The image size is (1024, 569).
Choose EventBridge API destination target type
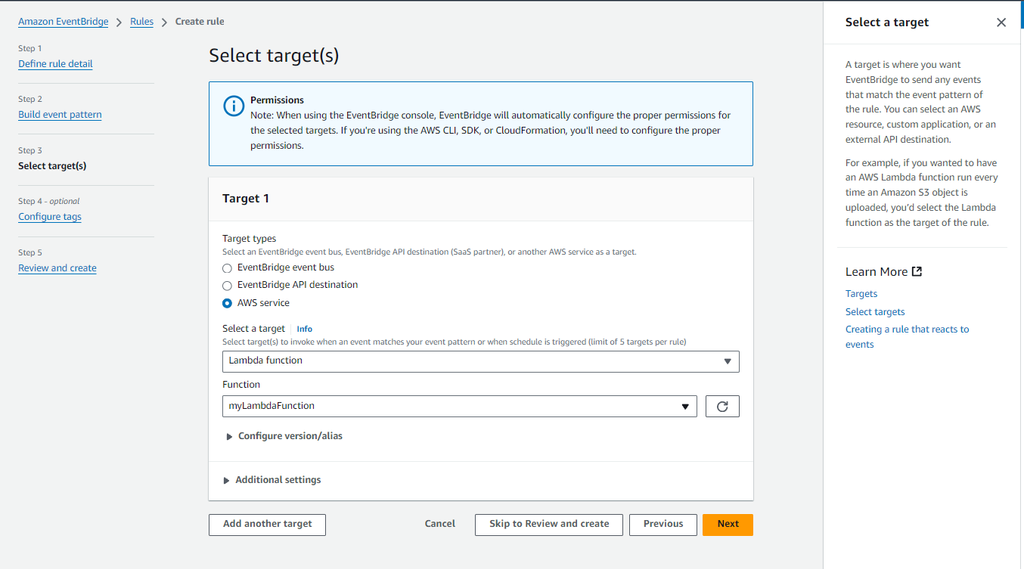(227, 285)
